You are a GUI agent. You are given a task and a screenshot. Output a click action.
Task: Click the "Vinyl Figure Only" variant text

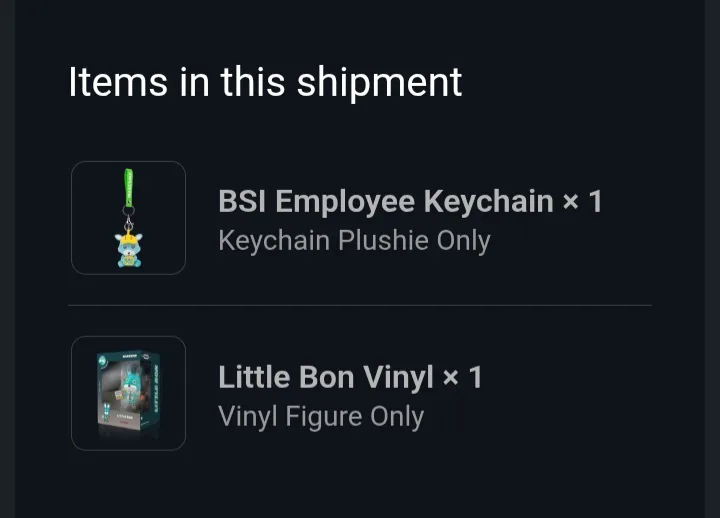[x=321, y=416]
